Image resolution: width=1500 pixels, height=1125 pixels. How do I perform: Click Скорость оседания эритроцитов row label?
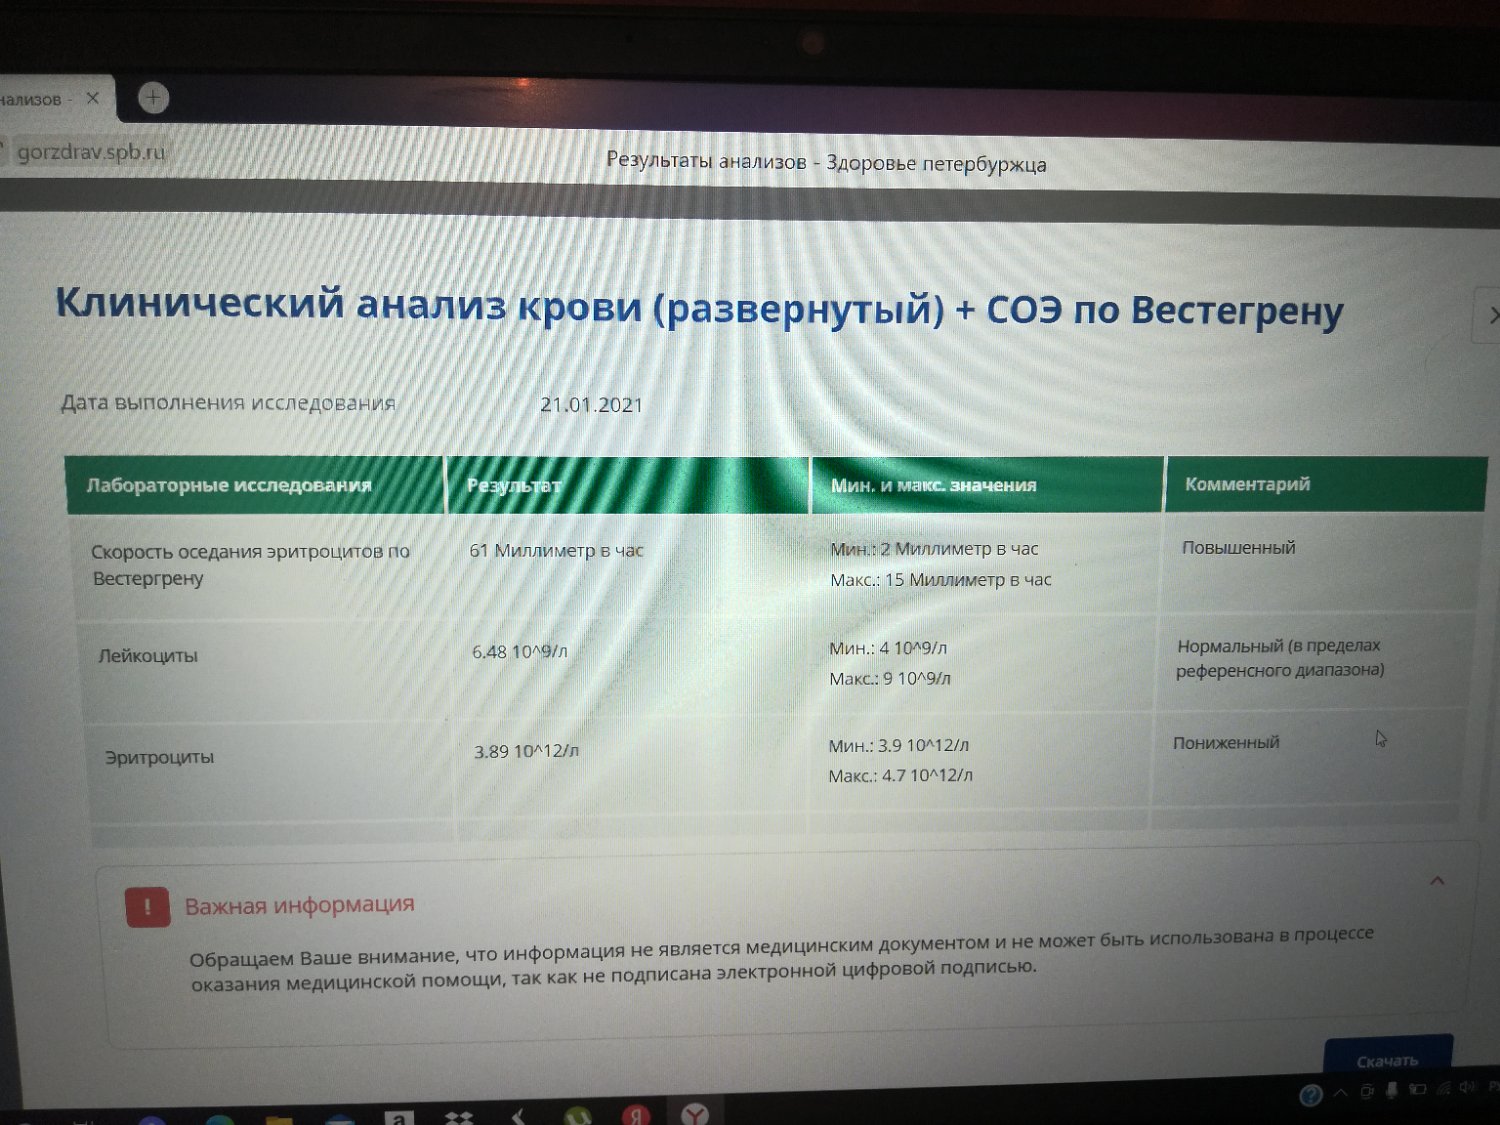[250, 565]
